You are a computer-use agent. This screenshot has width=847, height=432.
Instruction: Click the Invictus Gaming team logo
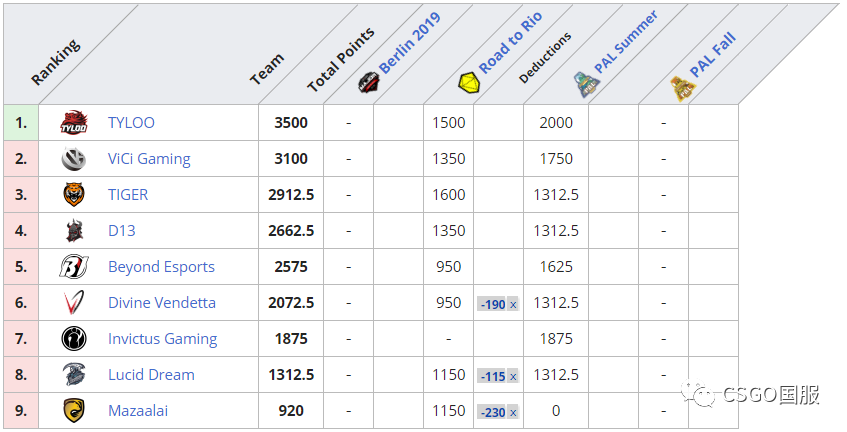point(73,339)
